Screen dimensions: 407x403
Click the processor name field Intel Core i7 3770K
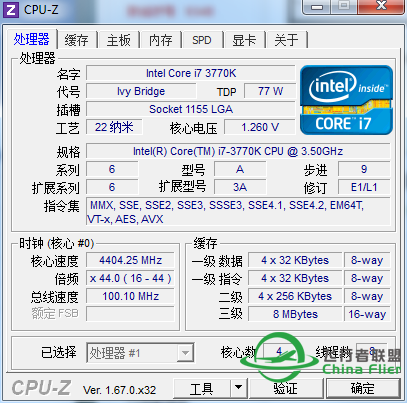[x=191, y=73]
